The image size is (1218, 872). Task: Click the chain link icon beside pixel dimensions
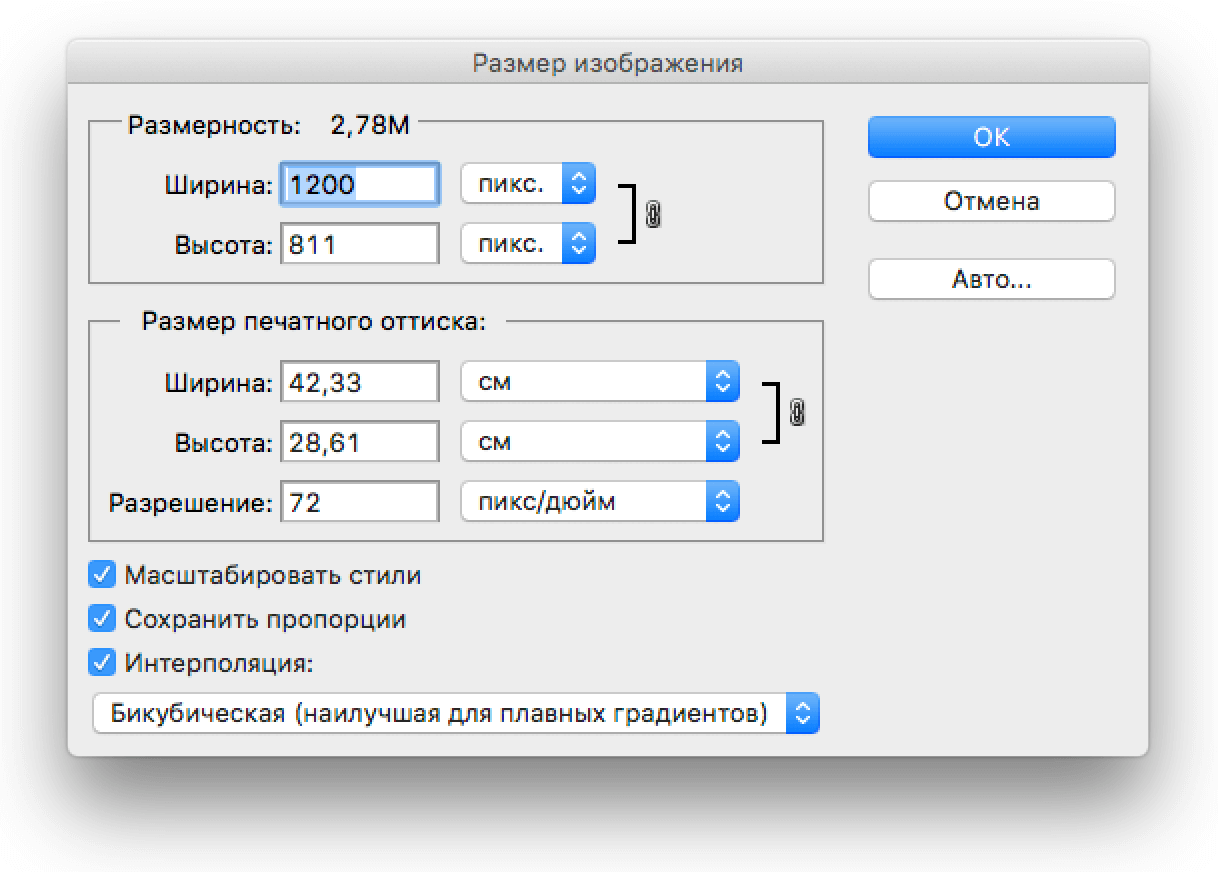(653, 214)
